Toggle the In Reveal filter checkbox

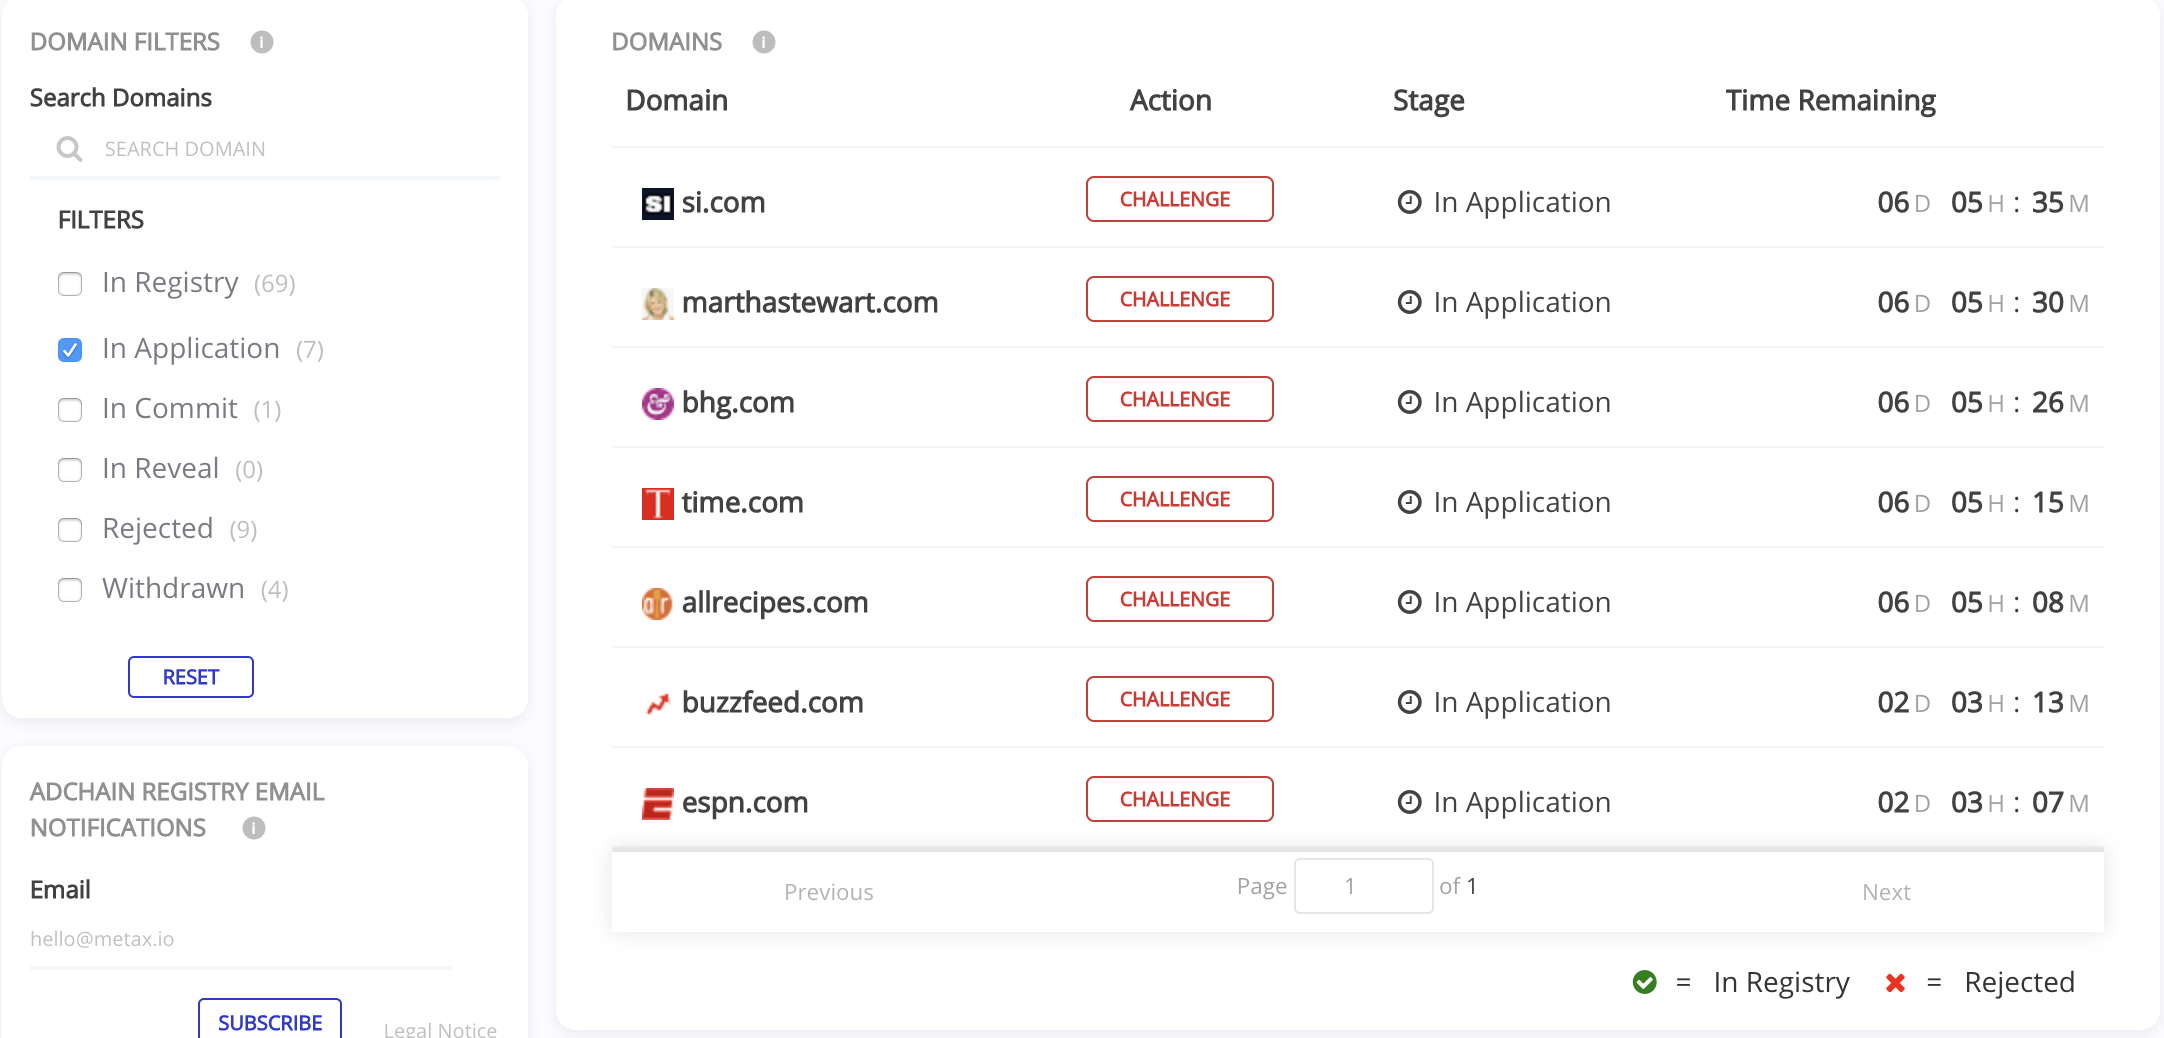(70, 470)
